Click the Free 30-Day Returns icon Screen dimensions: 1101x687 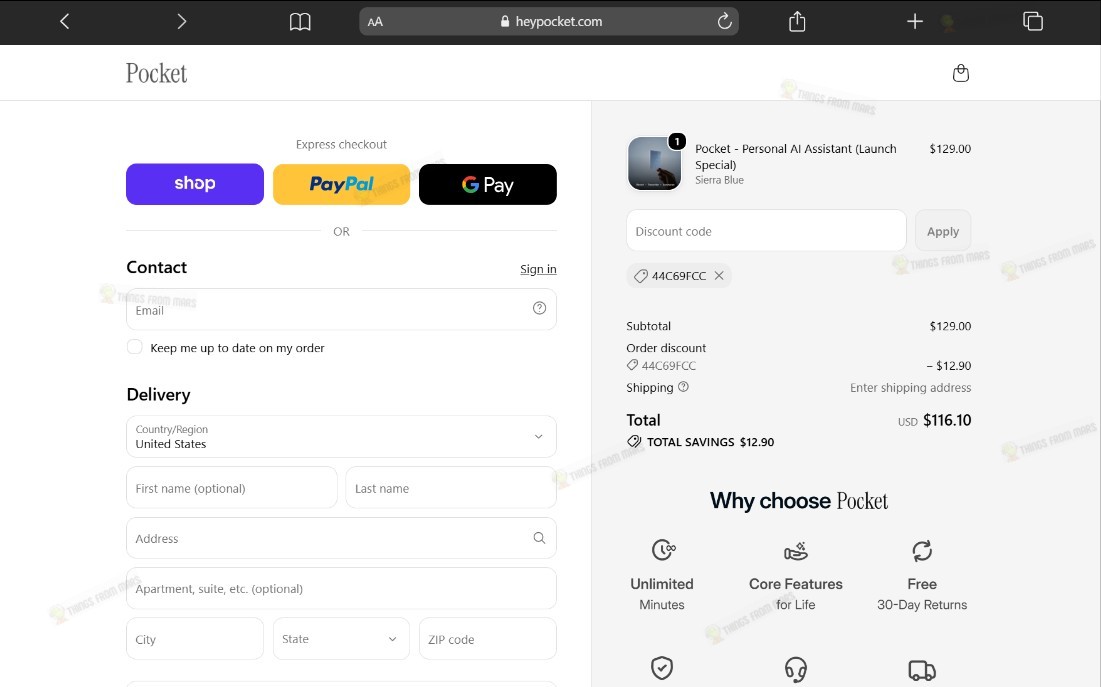[922, 551]
